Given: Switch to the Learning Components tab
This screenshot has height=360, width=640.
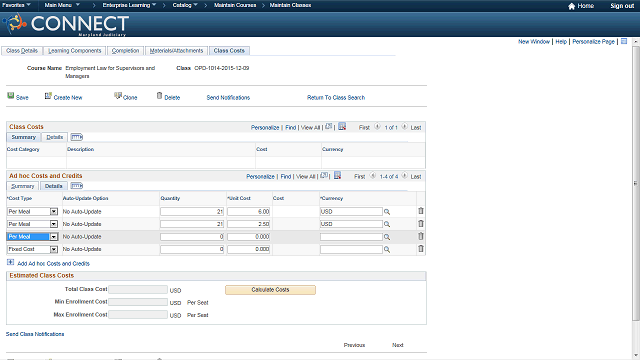Looking at the screenshot, I should pyautogui.click(x=75, y=51).
